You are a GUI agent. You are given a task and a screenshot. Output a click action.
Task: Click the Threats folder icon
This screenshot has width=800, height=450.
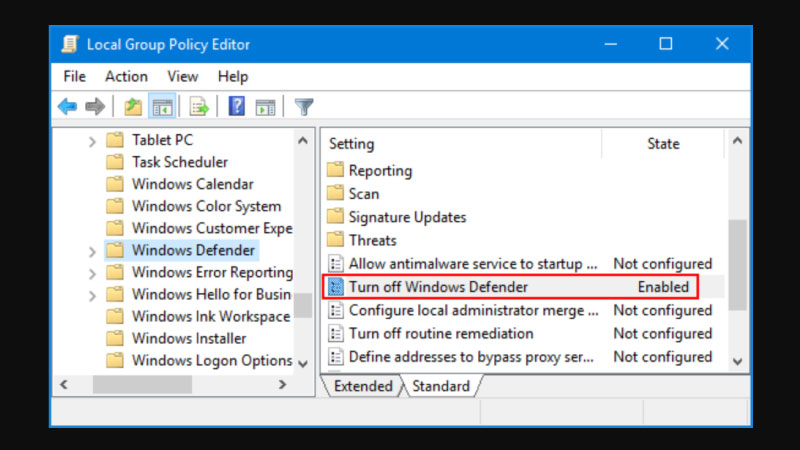(335, 239)
